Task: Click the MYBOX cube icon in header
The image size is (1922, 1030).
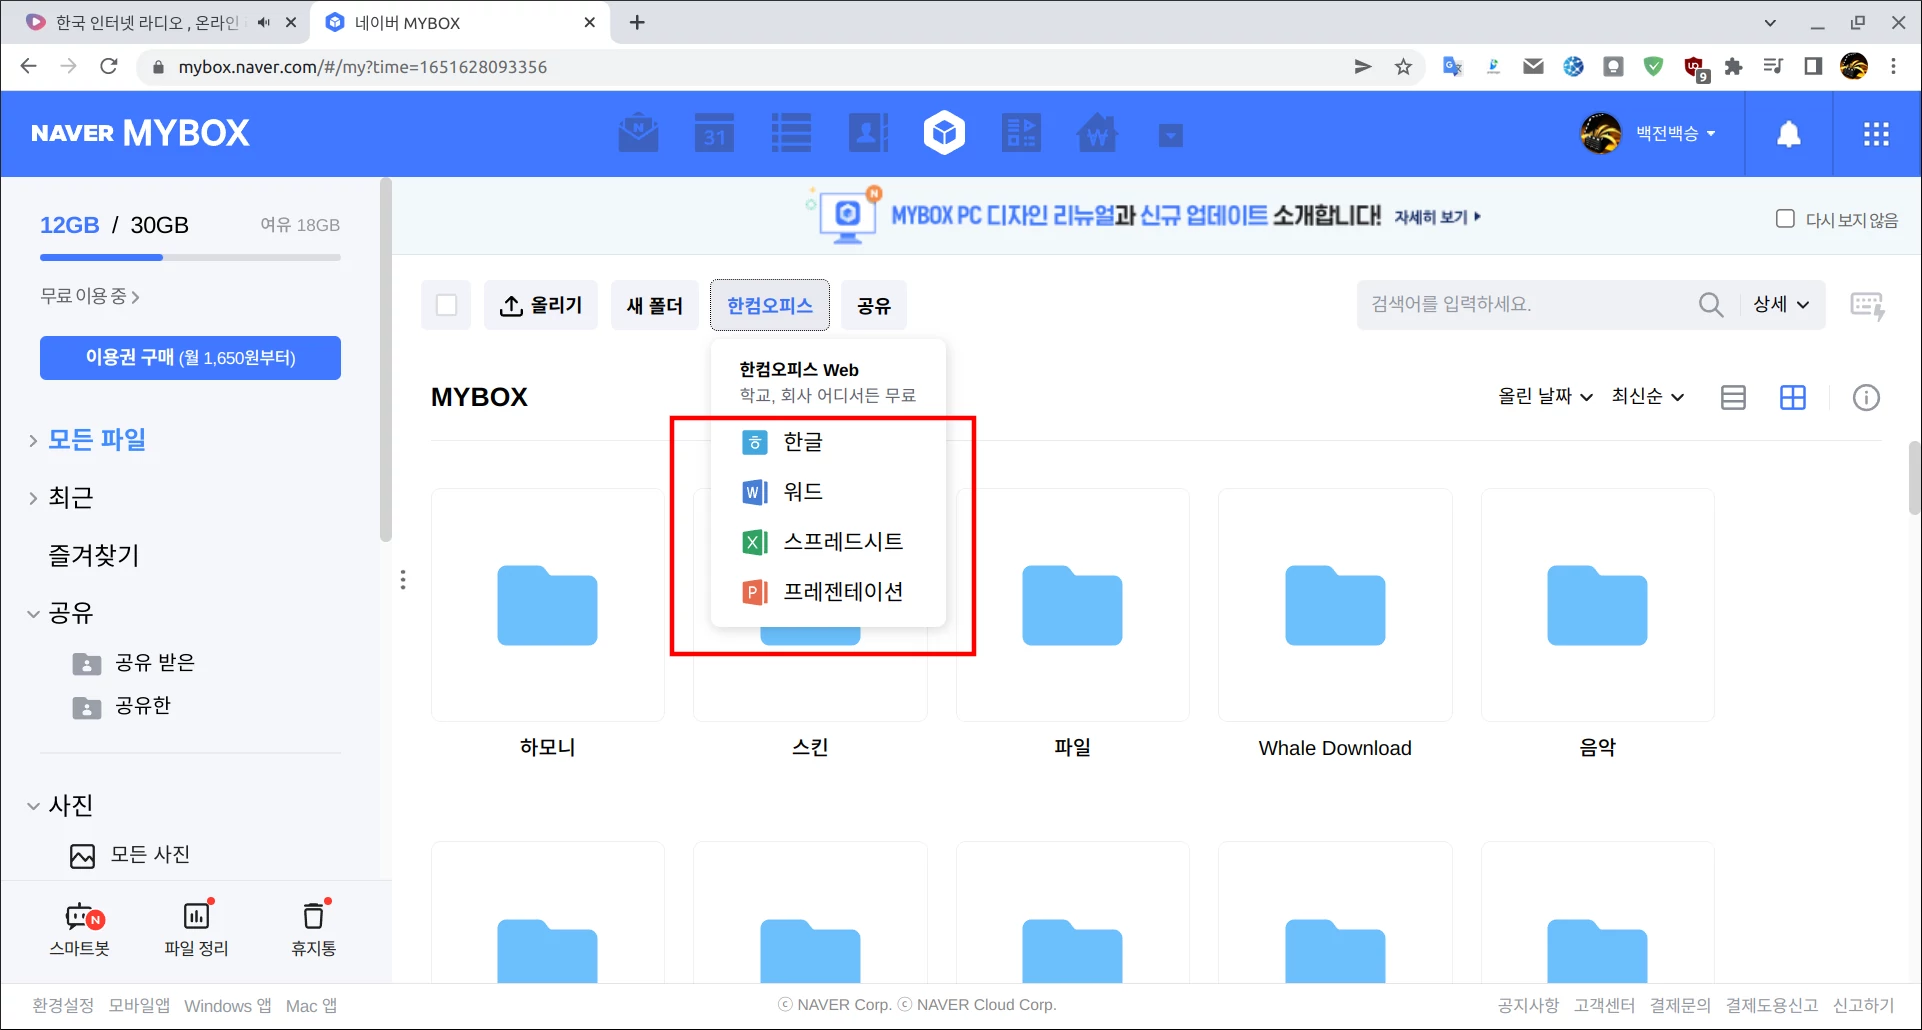Action: click(945, 133)
